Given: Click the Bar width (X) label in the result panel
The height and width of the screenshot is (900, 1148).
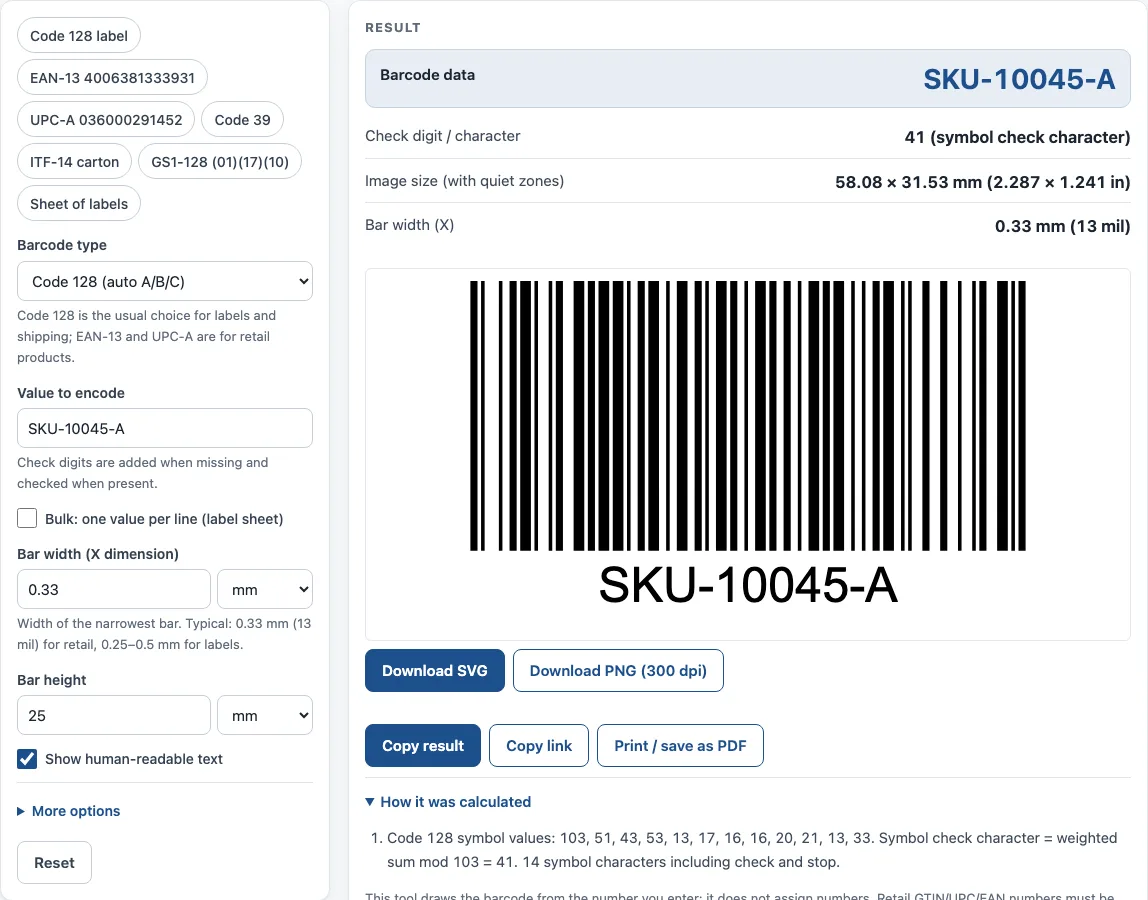Looking at the screenshot, I should [x=409, y=225].
